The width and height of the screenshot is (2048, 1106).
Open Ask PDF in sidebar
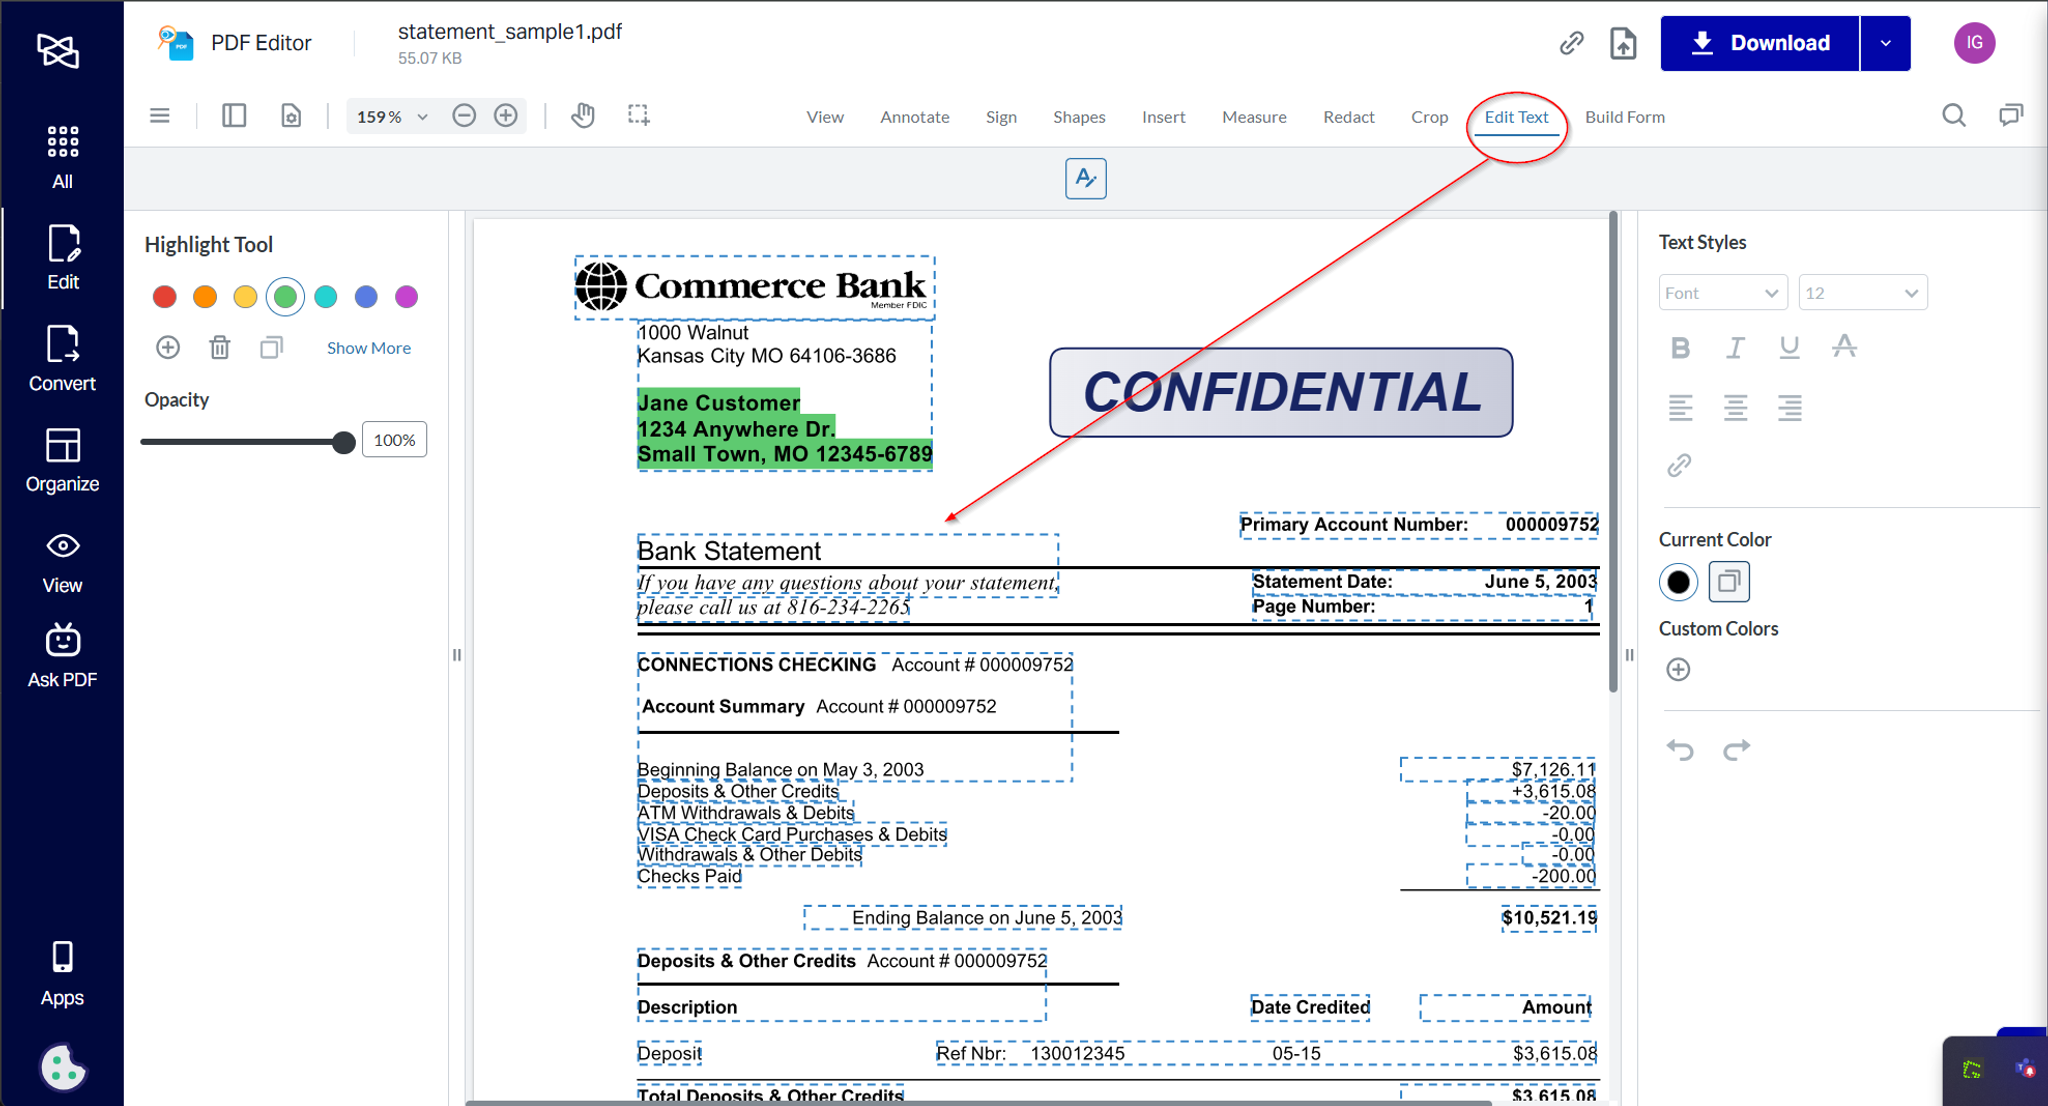pyautogui.click(x=62, y=656)
